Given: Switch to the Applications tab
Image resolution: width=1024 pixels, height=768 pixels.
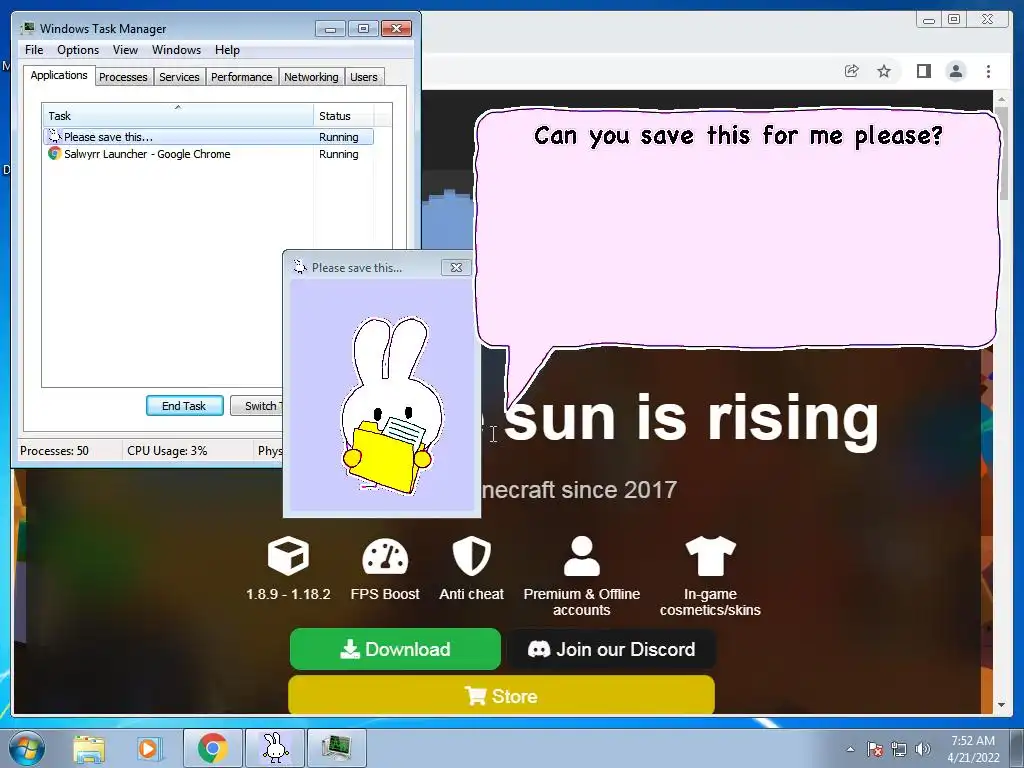Looking at the screenshot, I should tap(59, 75).
